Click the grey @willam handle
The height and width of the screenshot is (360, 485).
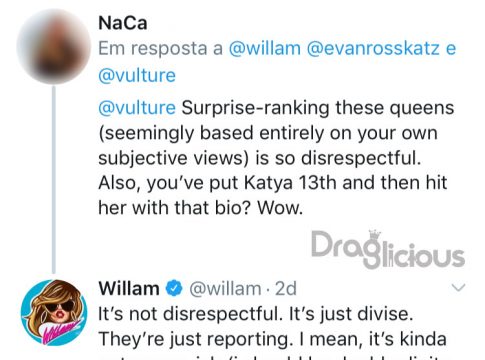click(x=225, y=289)
